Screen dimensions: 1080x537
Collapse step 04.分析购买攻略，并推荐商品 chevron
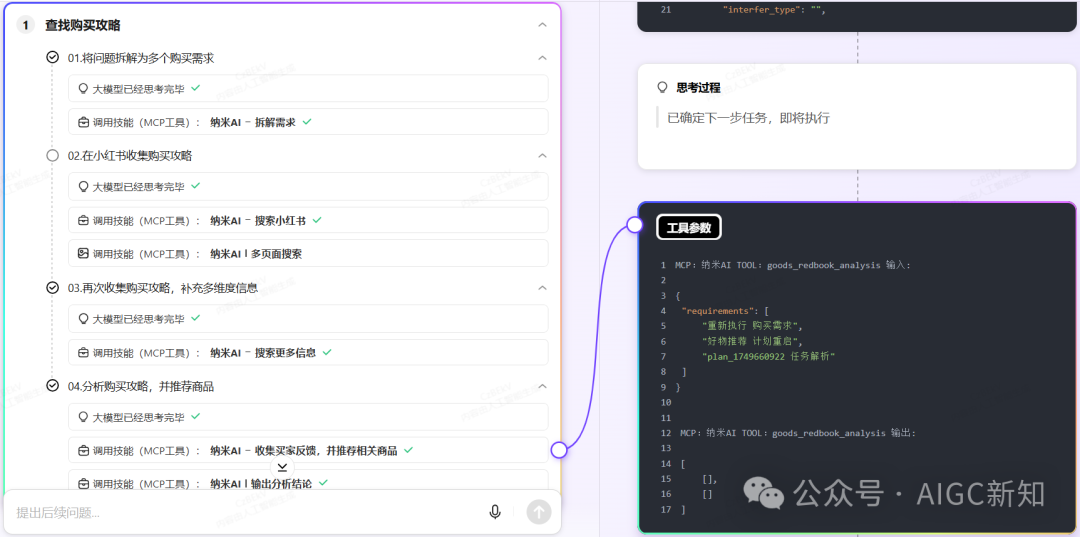542,386
